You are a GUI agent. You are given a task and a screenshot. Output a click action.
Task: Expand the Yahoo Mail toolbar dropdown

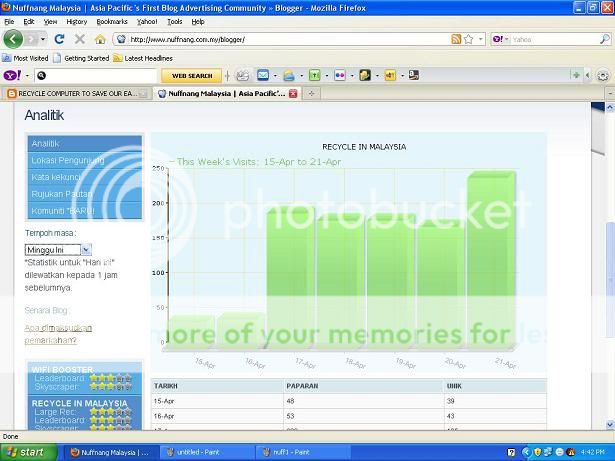point(275,75)
